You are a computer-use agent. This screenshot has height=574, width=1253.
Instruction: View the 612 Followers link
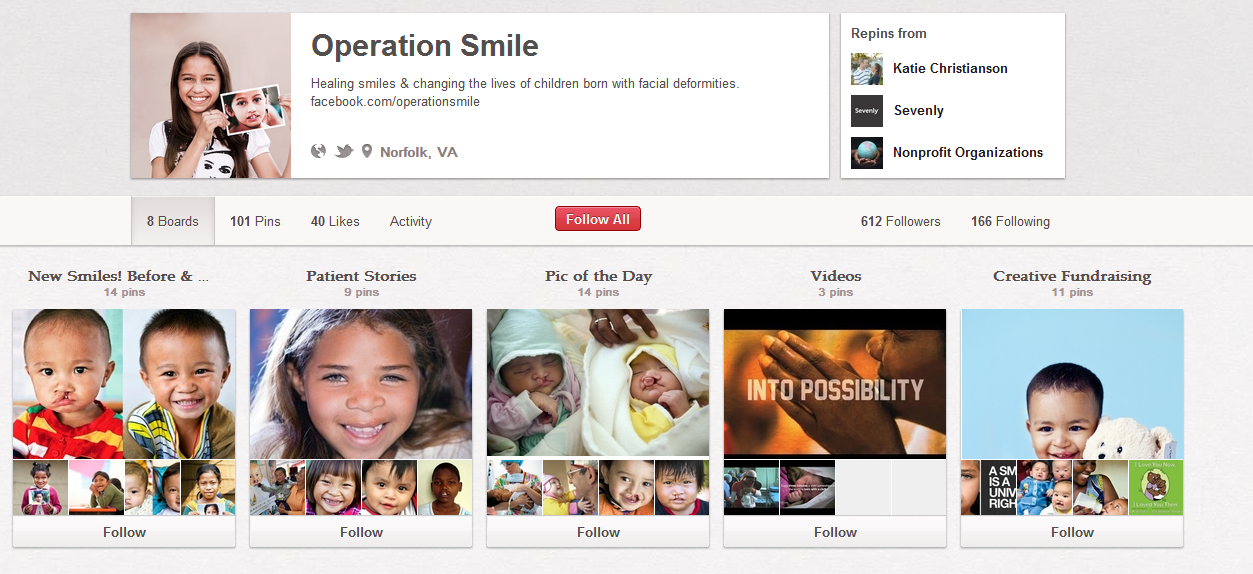901,221
